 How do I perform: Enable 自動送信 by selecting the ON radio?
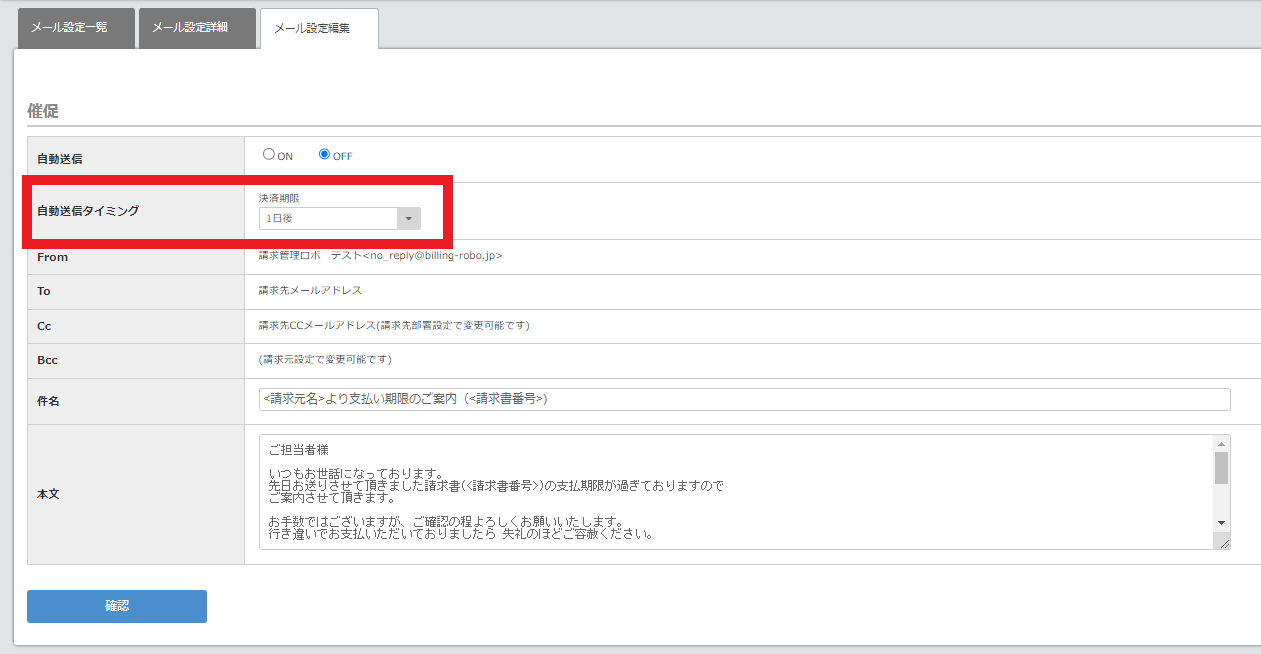click(269, 154)
